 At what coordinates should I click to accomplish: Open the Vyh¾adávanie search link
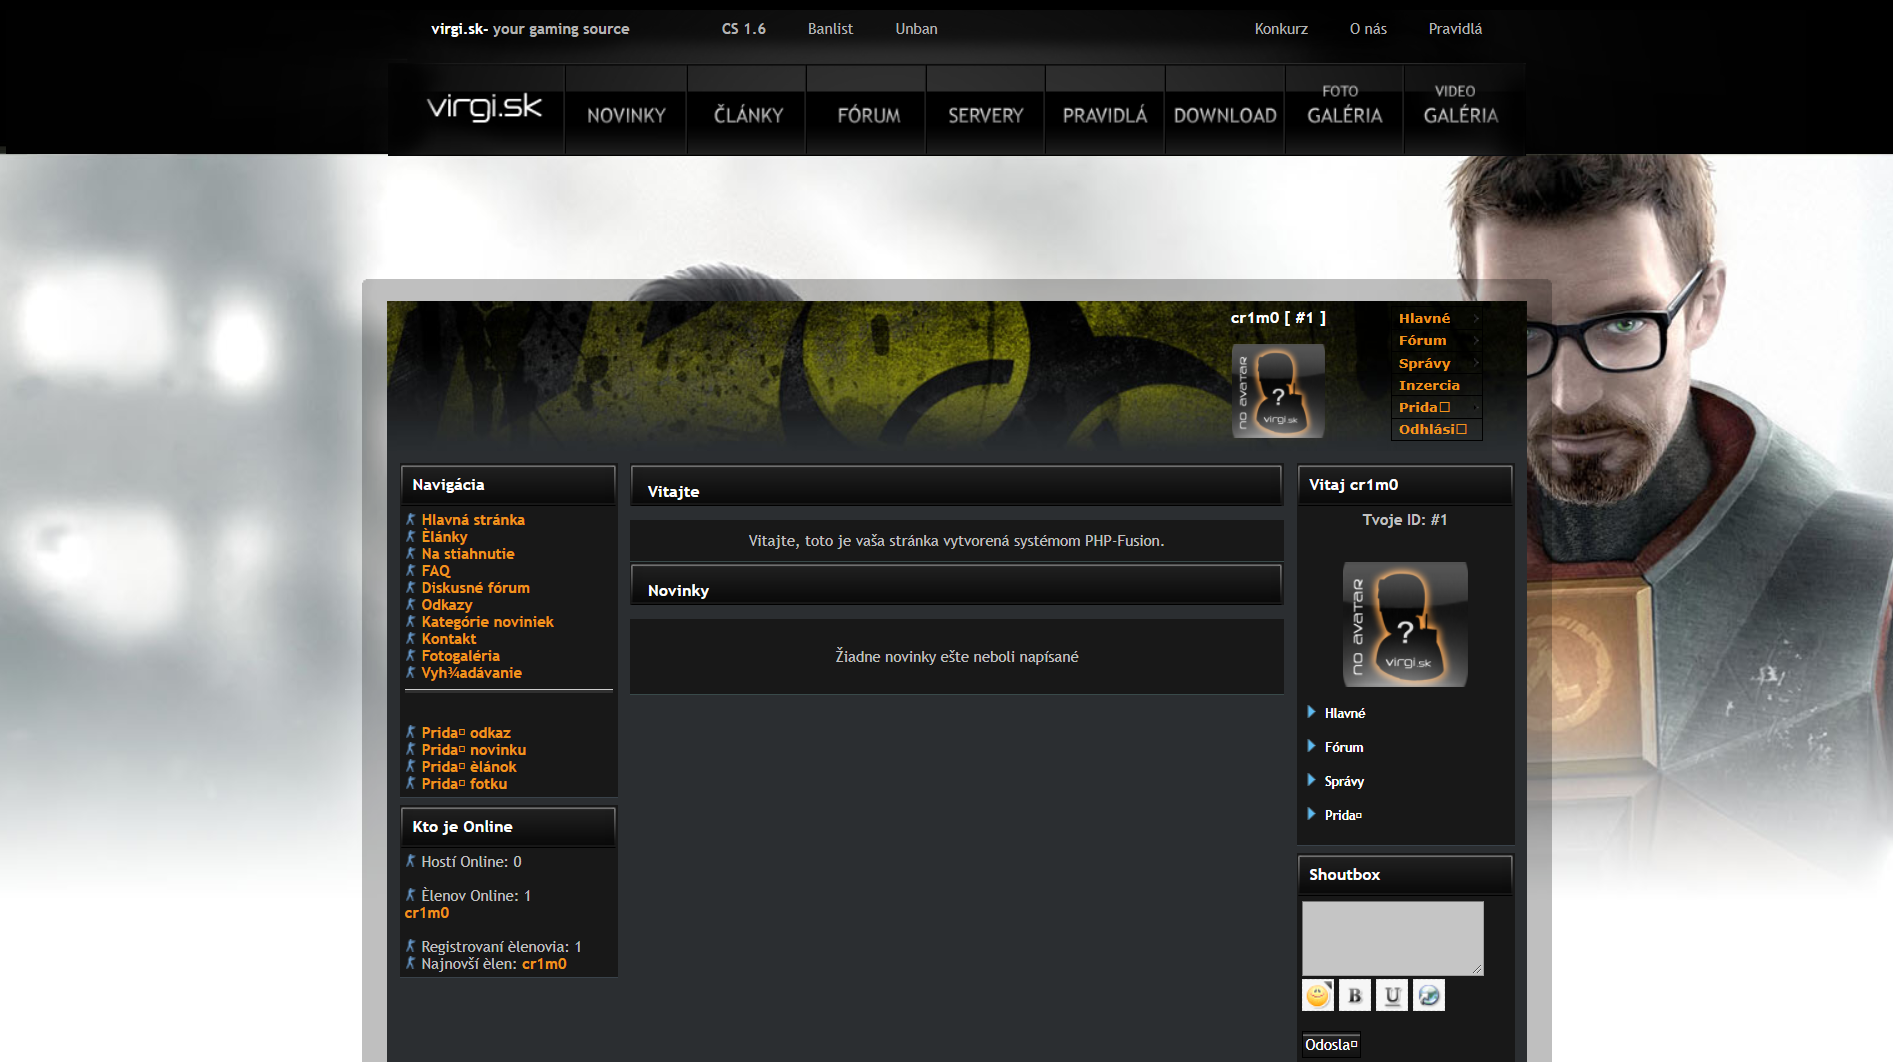coord(472,673)
